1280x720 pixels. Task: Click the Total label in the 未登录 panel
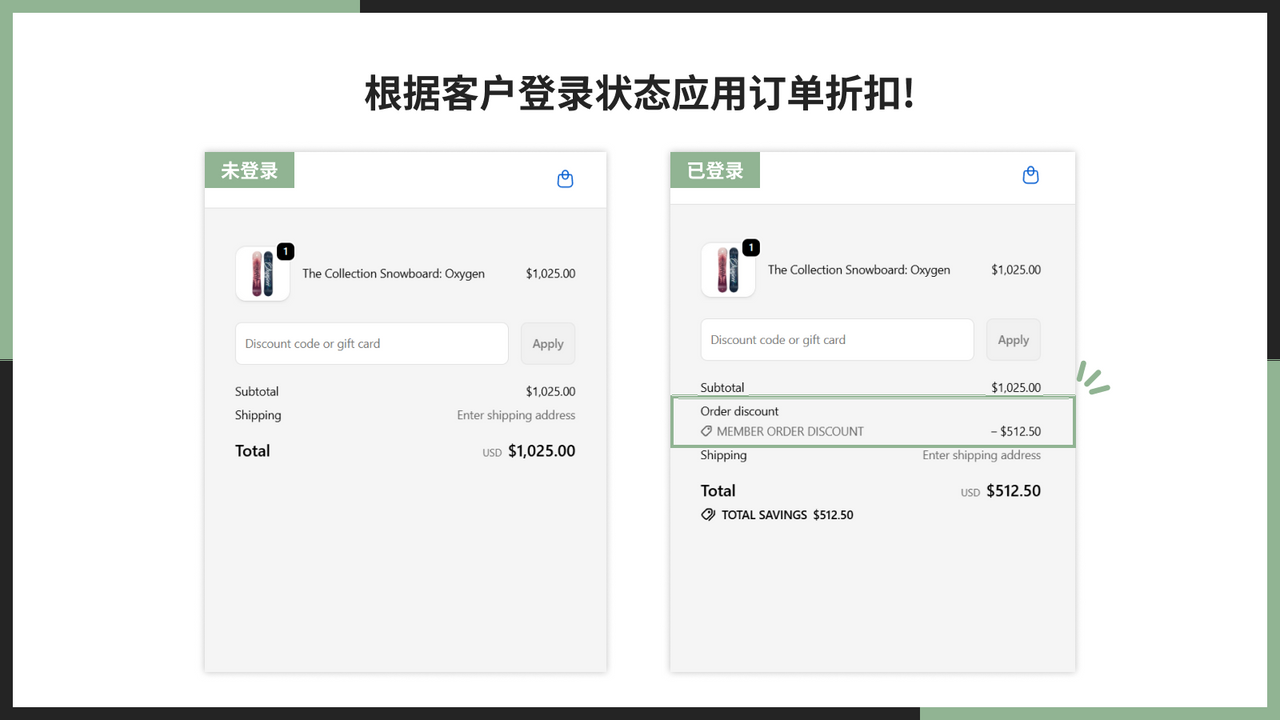tap(252, 451)
